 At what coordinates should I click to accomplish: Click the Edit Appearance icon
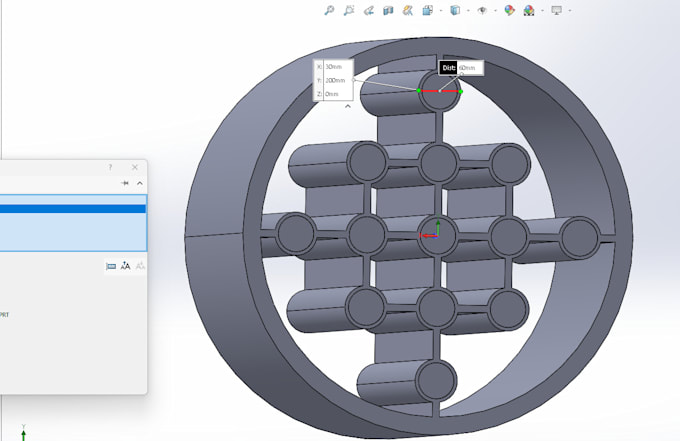click(x=510, y=10)
